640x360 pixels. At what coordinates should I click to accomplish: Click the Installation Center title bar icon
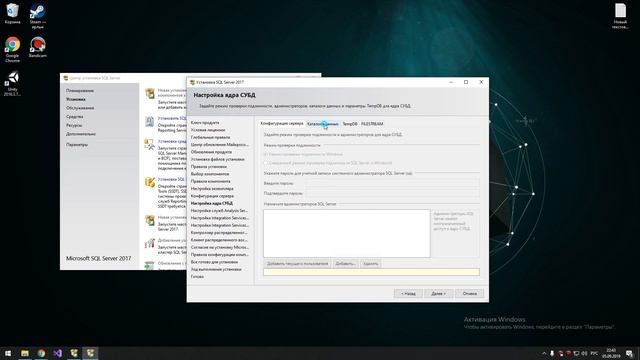(65, 78)
